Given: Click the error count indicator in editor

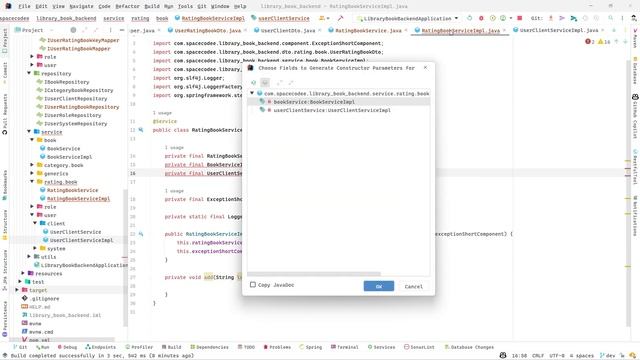Looking at the screenshot, I should [589, 42].
